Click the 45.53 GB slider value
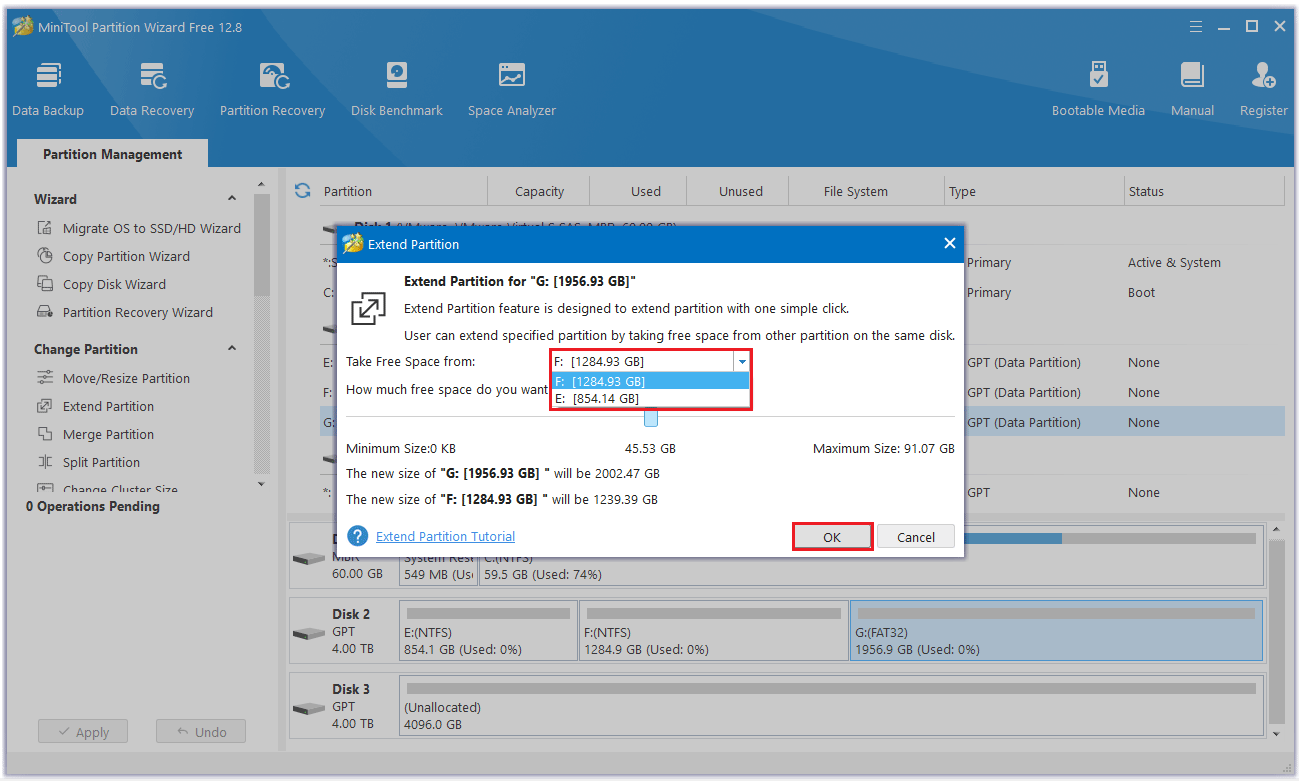 tap(650, 449)
